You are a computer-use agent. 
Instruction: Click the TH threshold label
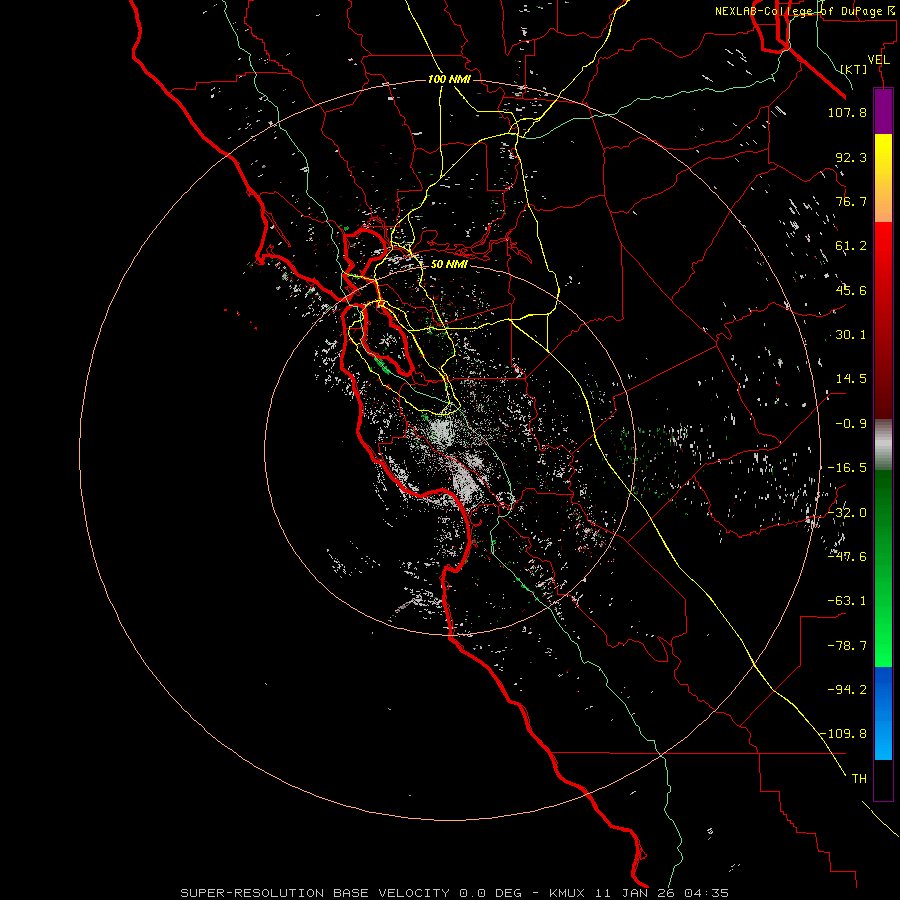(859, 779)
